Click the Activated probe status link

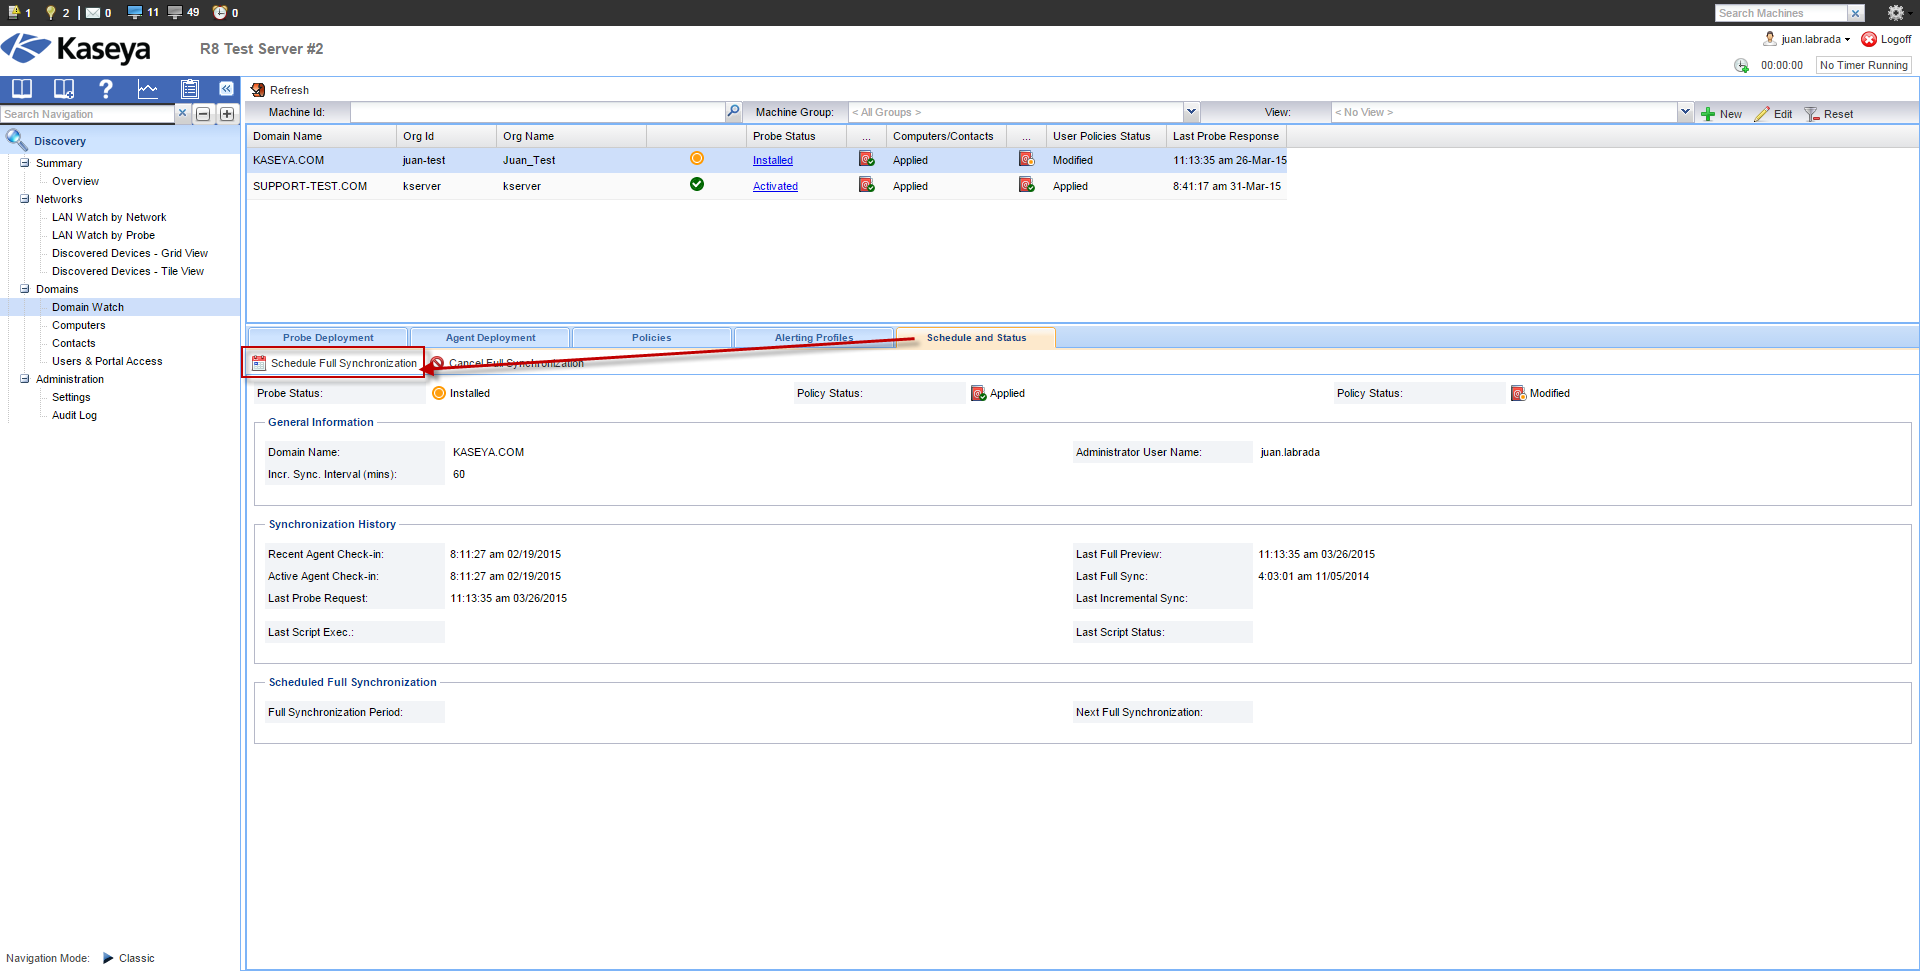(x=775, y=186)
